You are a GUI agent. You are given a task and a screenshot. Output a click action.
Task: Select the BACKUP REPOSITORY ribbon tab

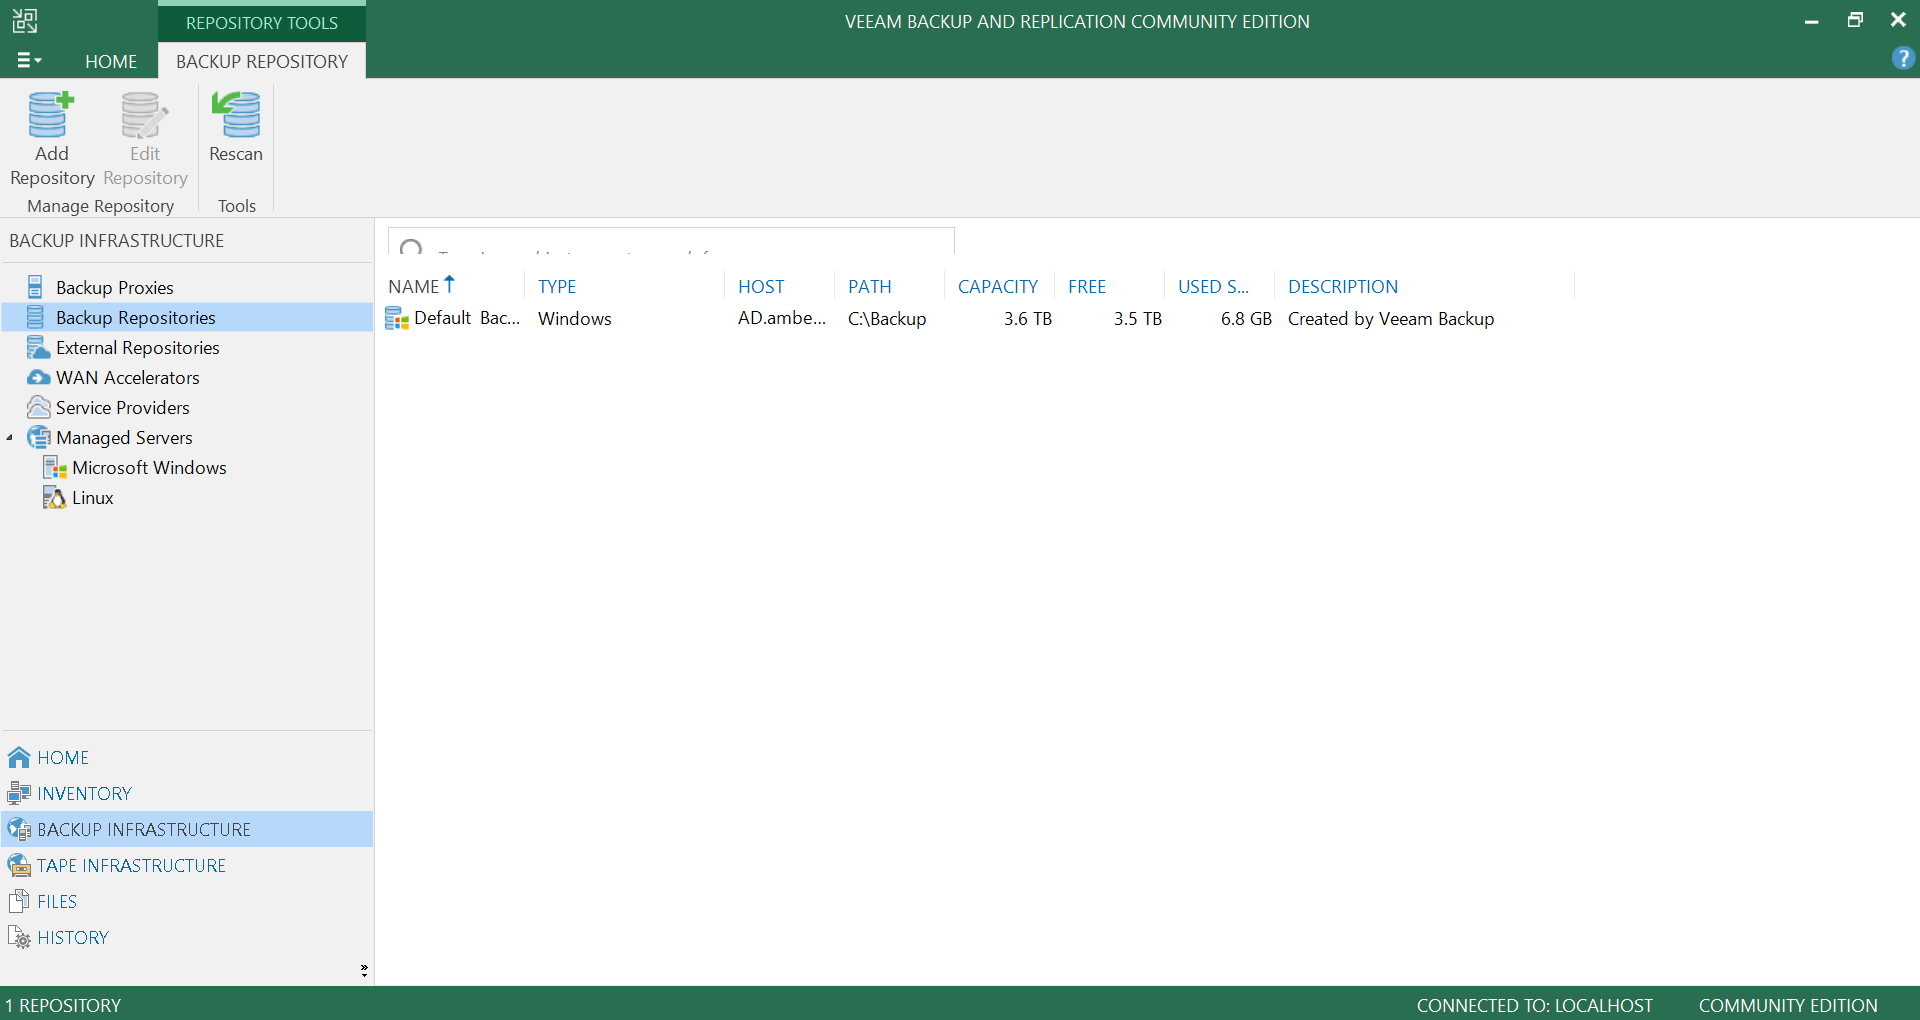262,61
